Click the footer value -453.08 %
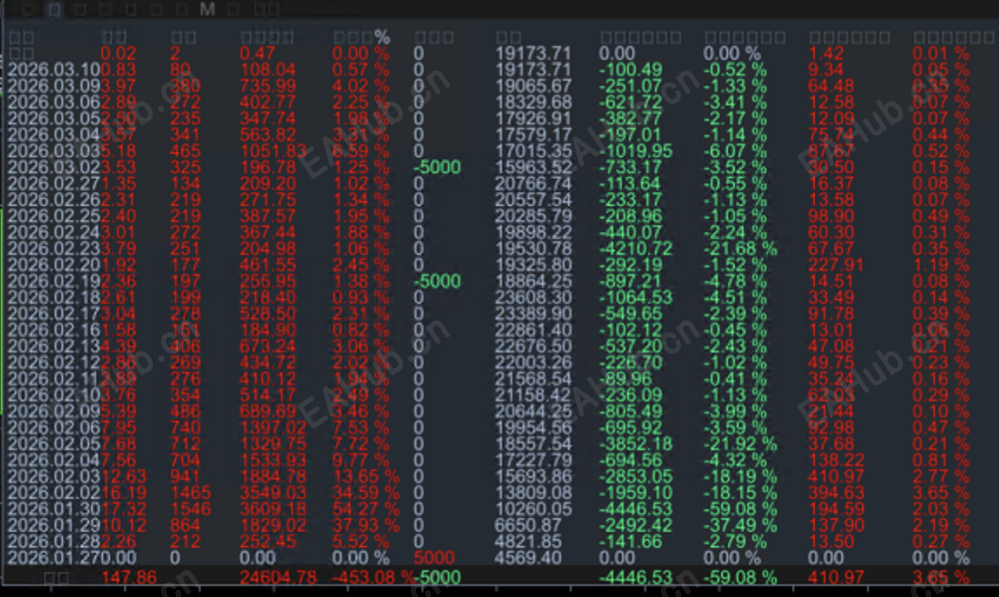The height and width of the screenshot is (597, 999). tap(374, 577)
